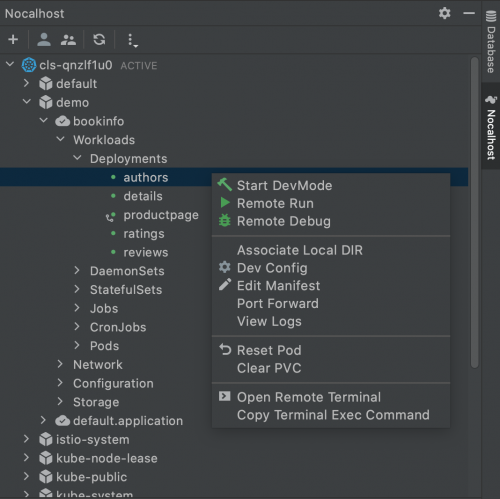Choose Edit Manifest menu entry

pyautogui.click(x=331, y=286)
